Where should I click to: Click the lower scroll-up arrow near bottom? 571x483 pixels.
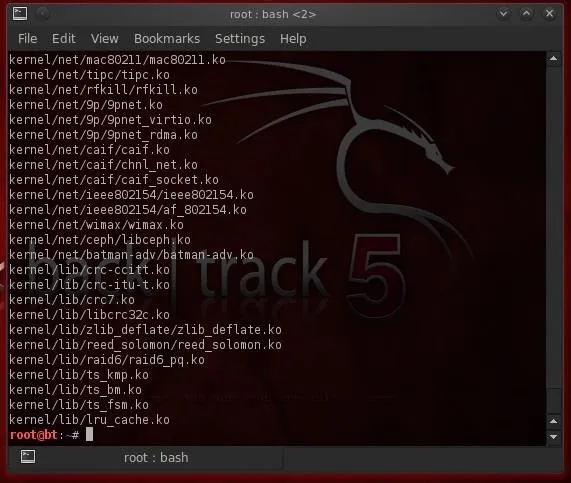pyautogui.click(x=554, y=421)
